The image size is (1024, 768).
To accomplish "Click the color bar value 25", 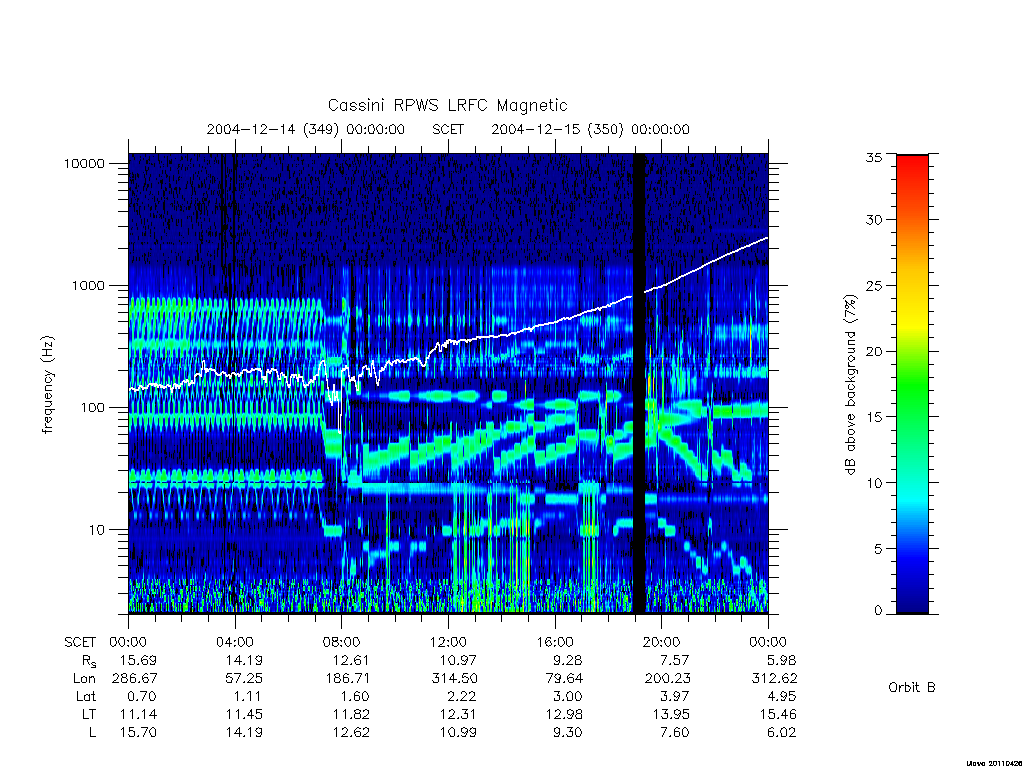I will point(873,286).
